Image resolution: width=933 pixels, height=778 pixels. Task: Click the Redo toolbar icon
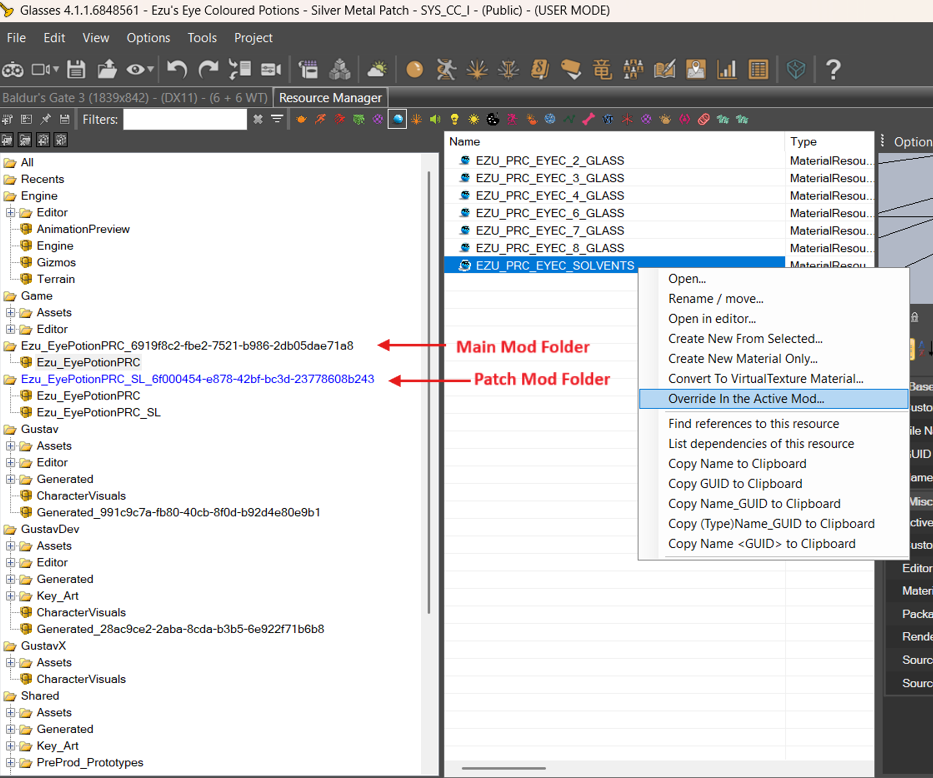tap(207, 69)
